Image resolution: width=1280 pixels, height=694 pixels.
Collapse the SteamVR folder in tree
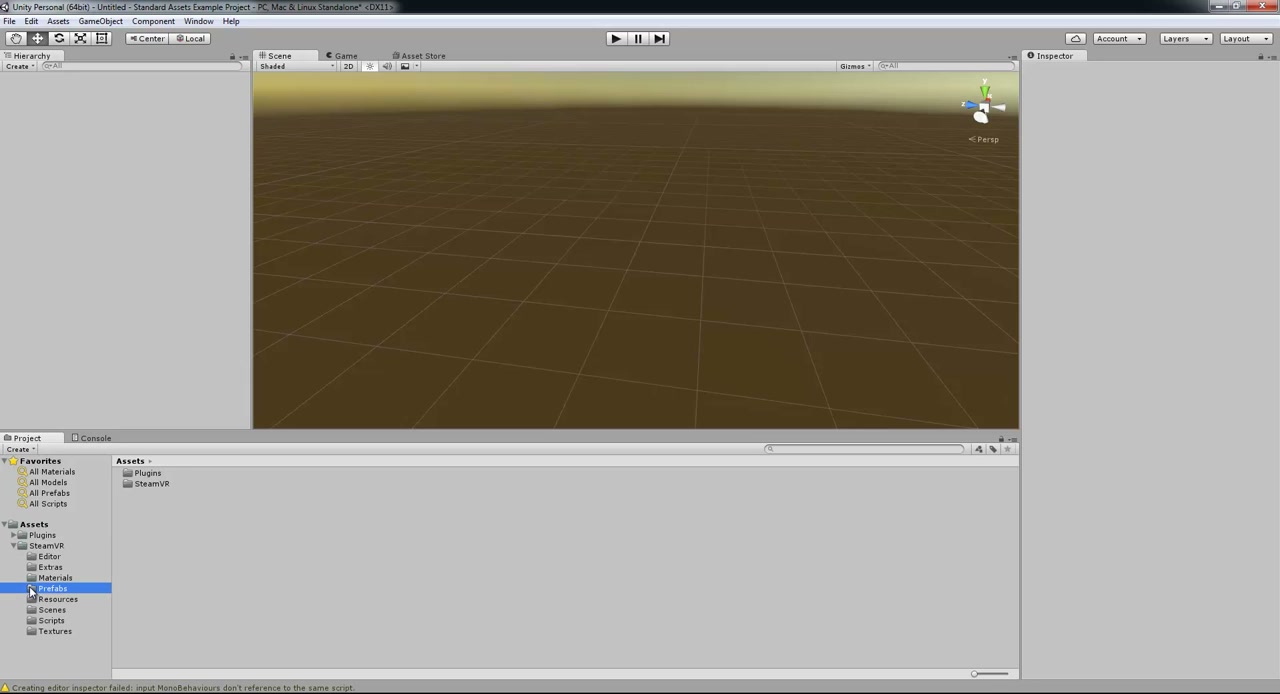[13, 546]
